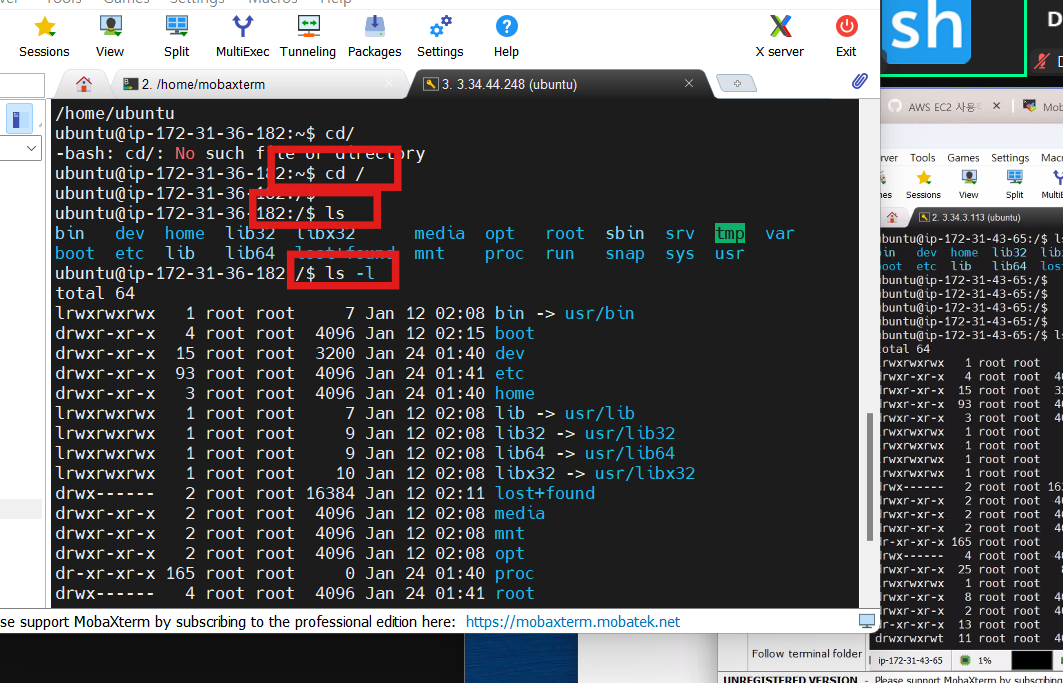
Task: Click the snap directory name
Action: click(x=625, y=254)
